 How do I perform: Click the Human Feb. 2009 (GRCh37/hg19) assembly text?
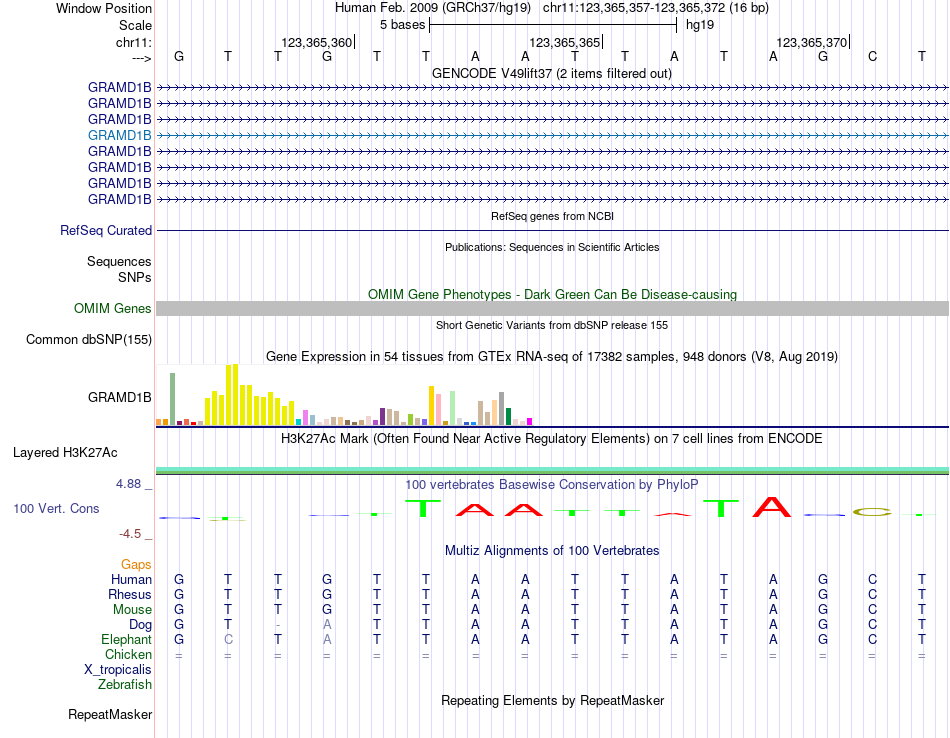click(433, 8)
